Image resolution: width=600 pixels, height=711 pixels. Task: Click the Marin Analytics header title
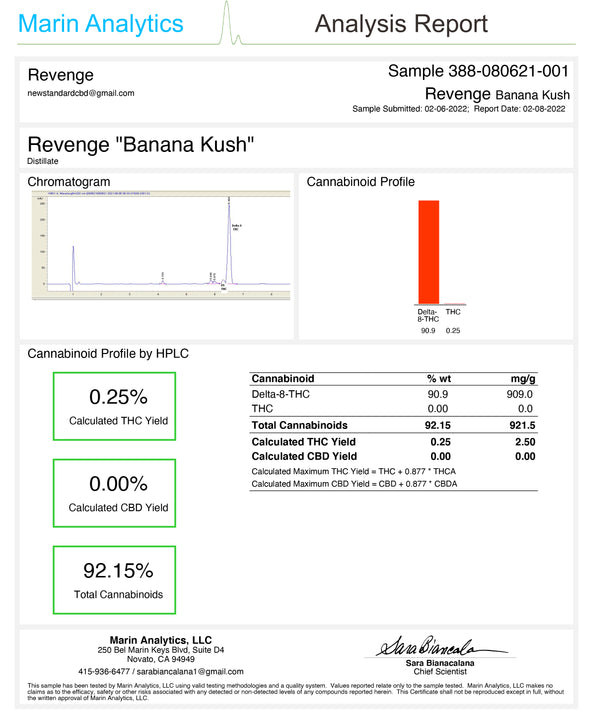(x=103, y=24)
